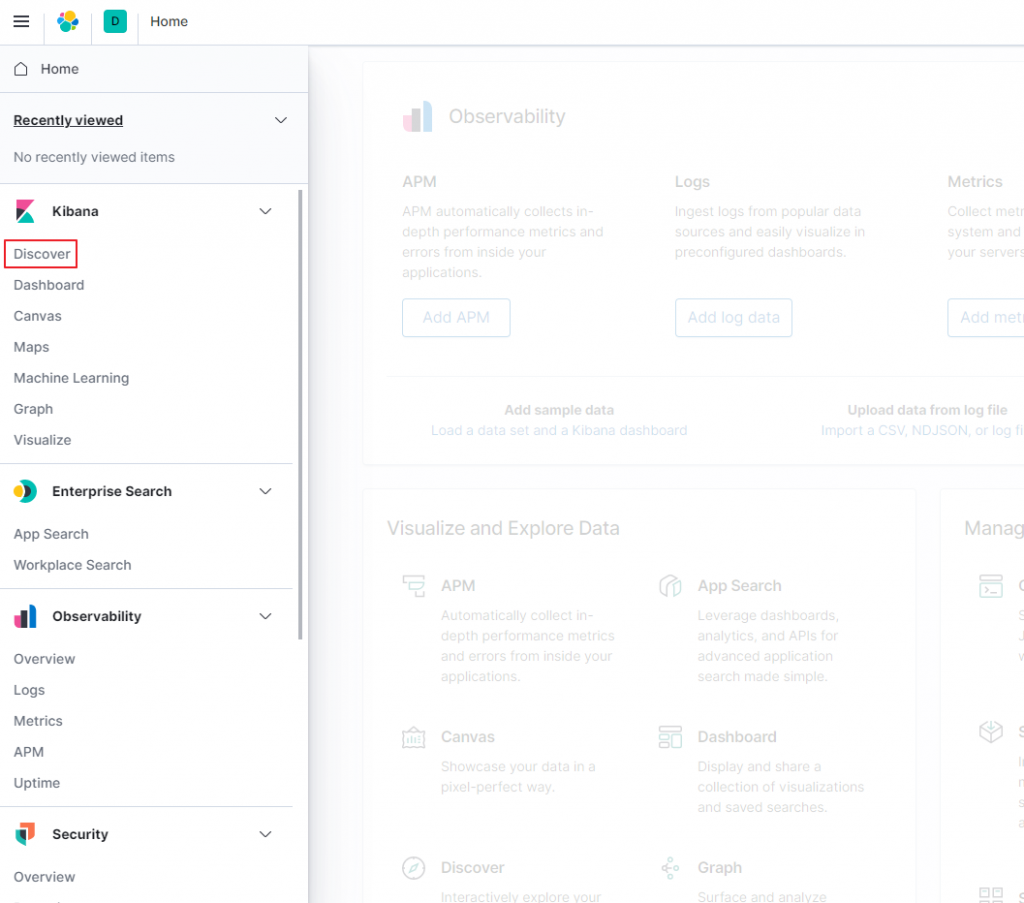Image resolution: width=1024 pixels, height=903 pixels.
Task: Click the Observability bar chart icon in main panel
Action: point(417,116)
